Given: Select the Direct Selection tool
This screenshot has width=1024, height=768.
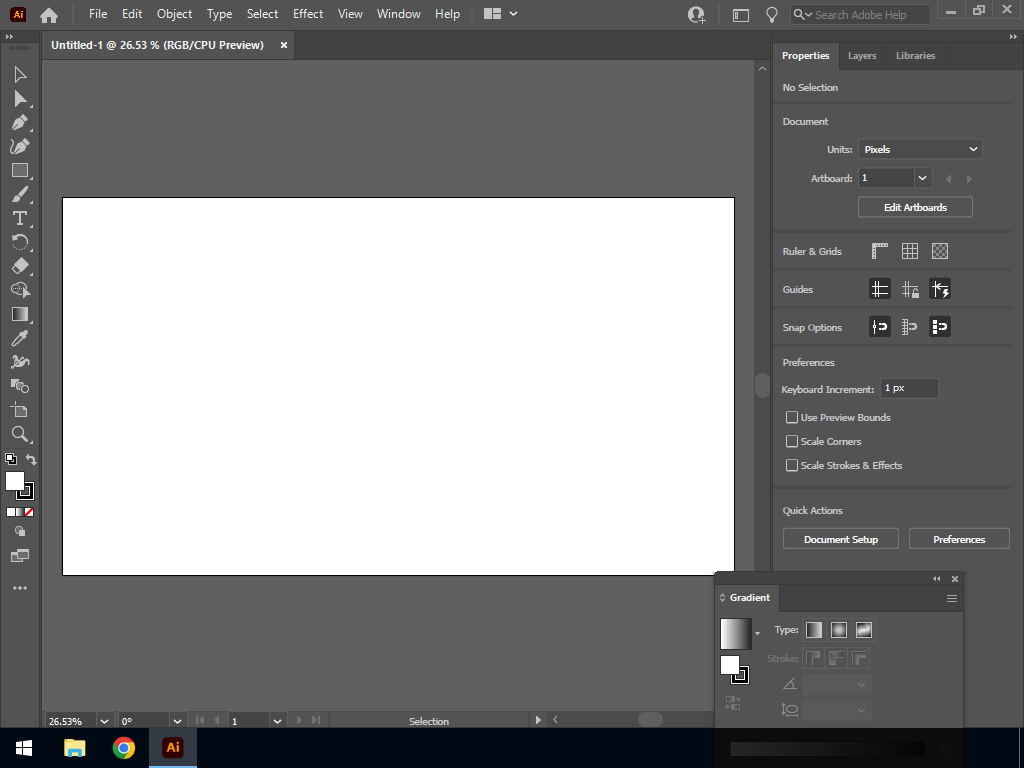Looking at the screenshot, I should (x=20, y=99).
